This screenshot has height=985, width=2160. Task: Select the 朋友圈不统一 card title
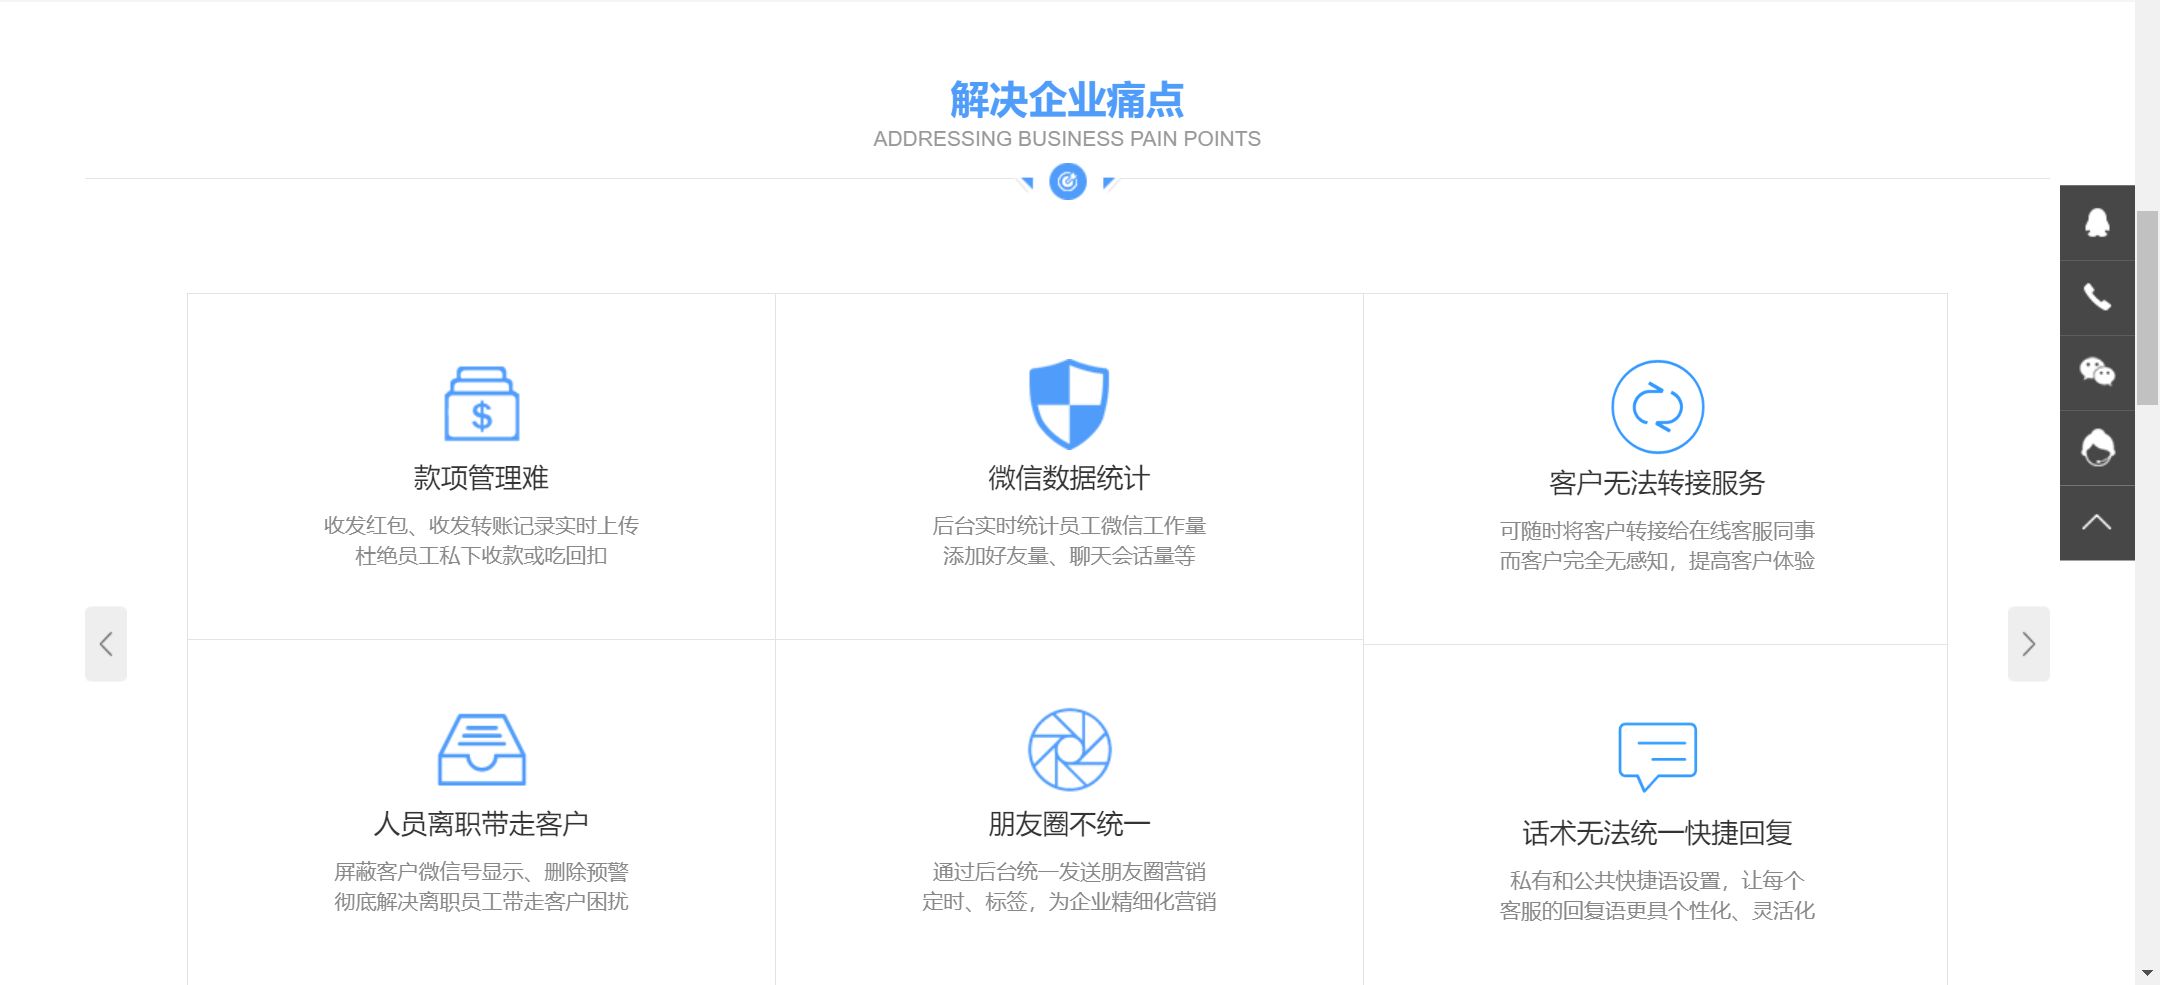[1068, 824]
